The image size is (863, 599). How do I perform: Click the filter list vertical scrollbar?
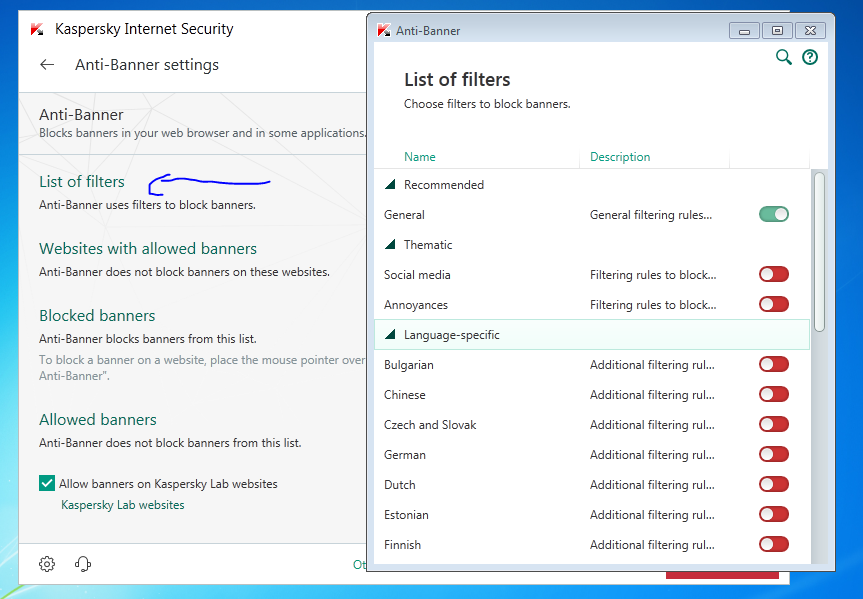point(819,251)
